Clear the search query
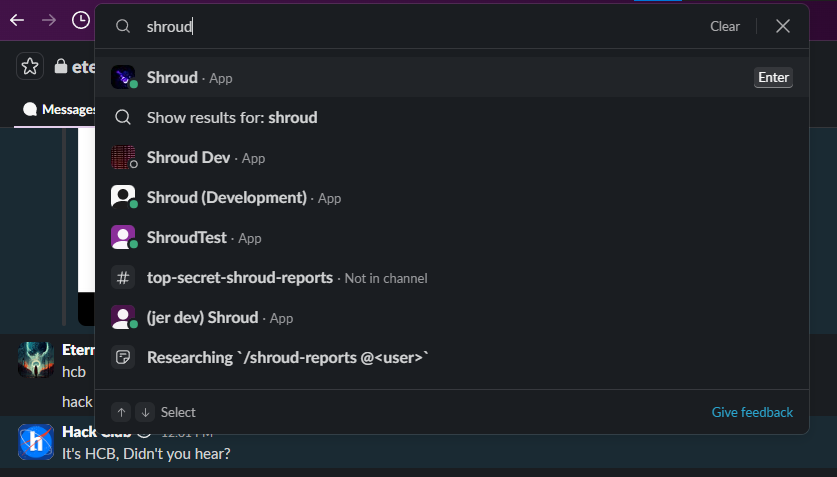837x477 pixels. 725,26
